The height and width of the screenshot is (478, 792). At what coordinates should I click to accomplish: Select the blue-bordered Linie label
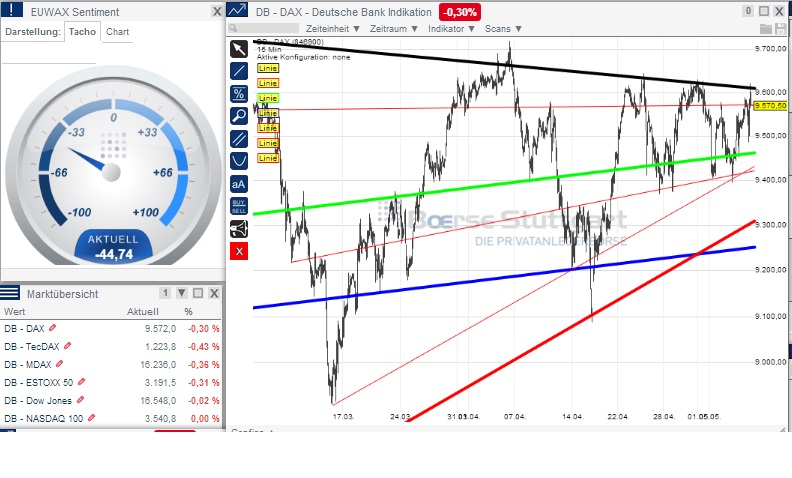(268, 113)
